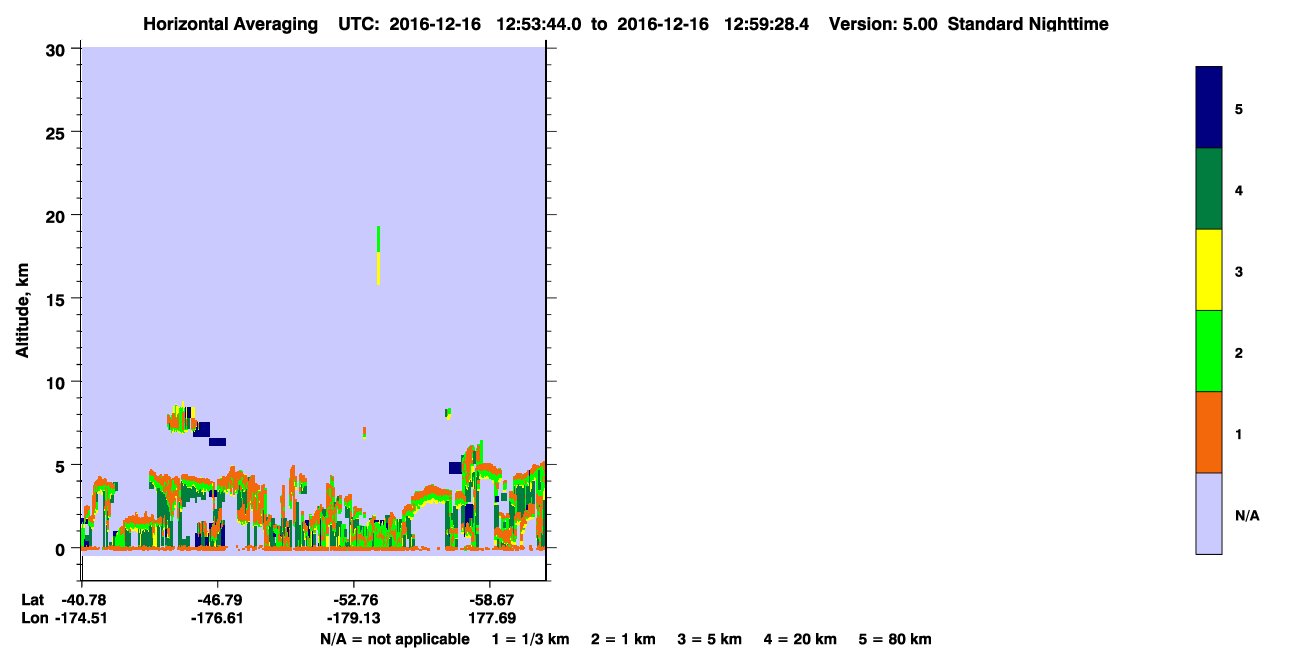1300x667 pixels.
Task: Click 'N/A = not applicable' legend text
Action: (x=395, y=639)
